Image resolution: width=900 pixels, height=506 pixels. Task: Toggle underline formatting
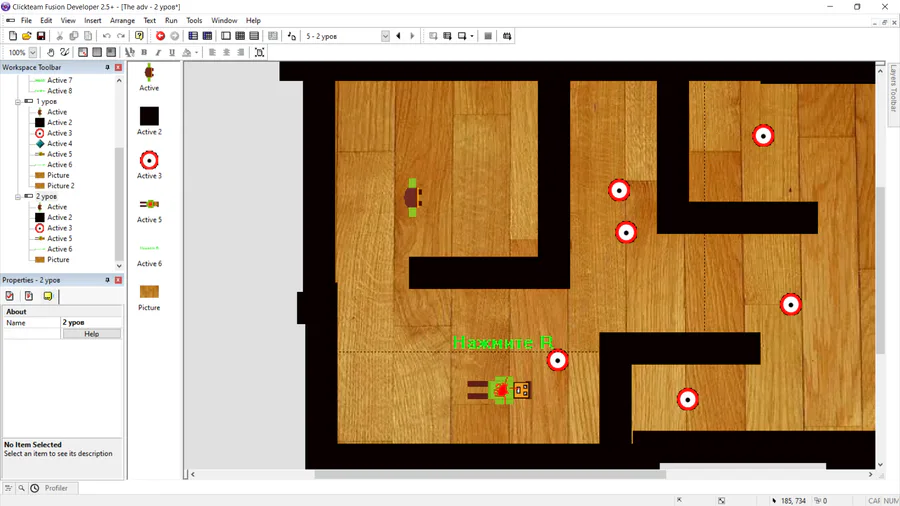point(172,52)
